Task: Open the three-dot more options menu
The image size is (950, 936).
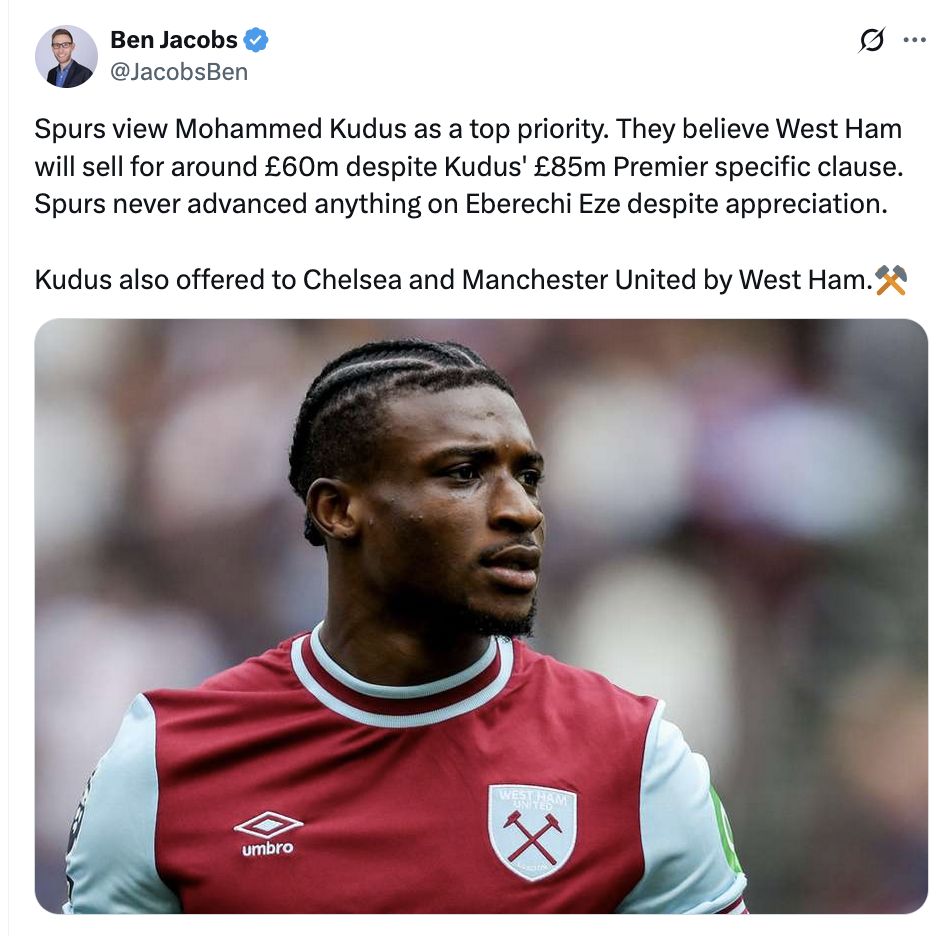Action: (x=914, y=40)
